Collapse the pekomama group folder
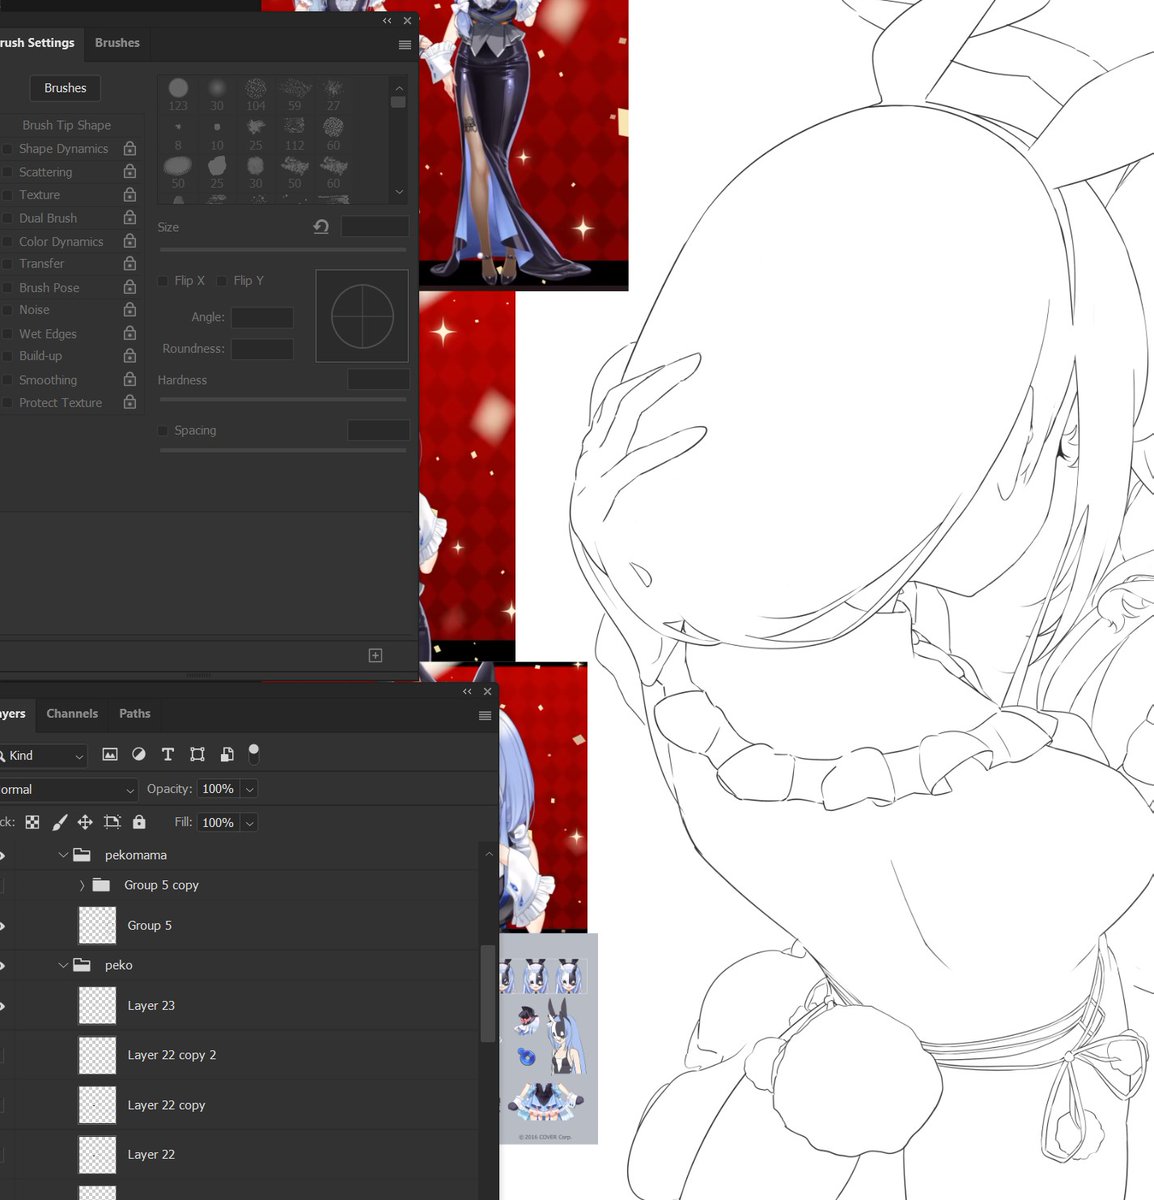 pyautogui.click(x=63, y=855)
